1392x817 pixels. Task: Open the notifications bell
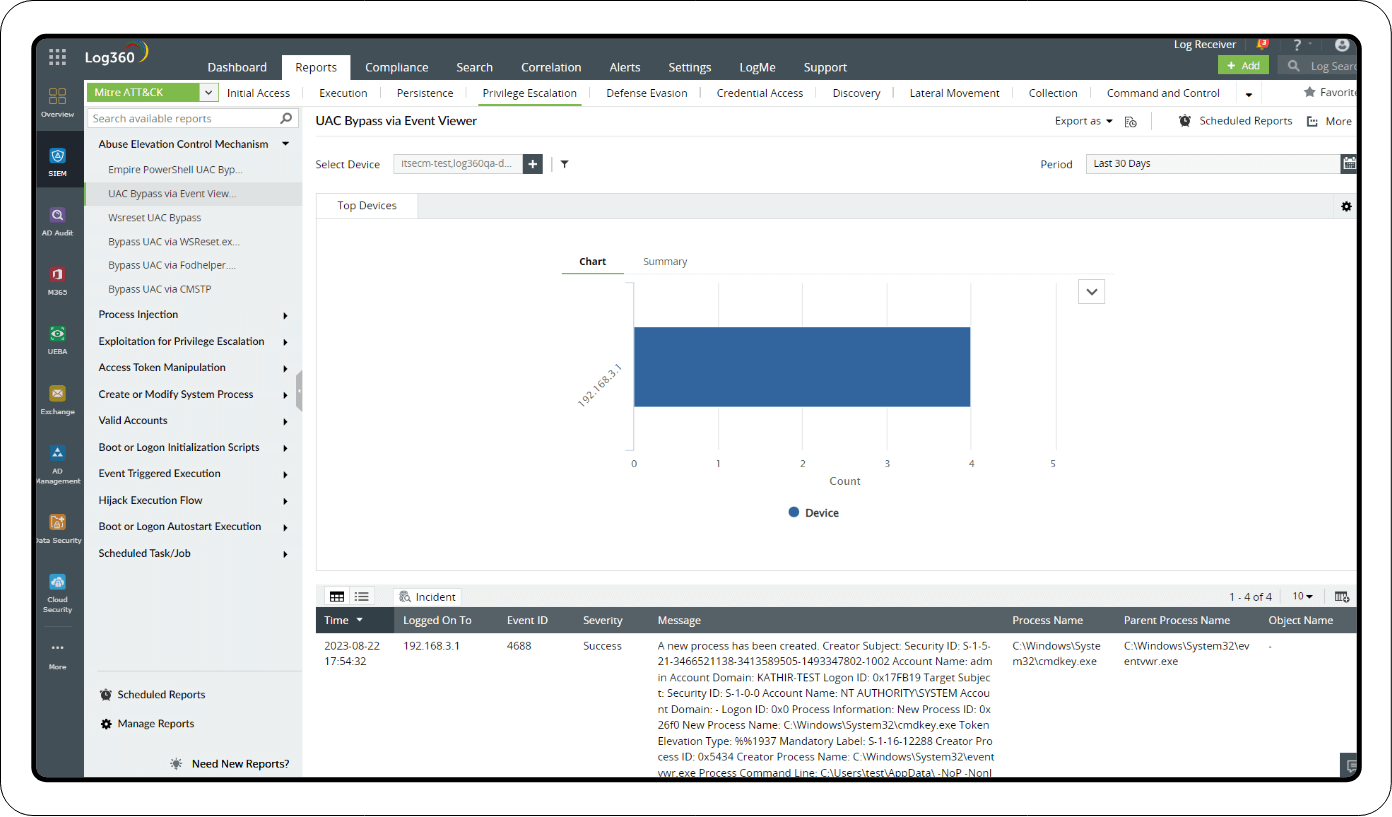1261,45
